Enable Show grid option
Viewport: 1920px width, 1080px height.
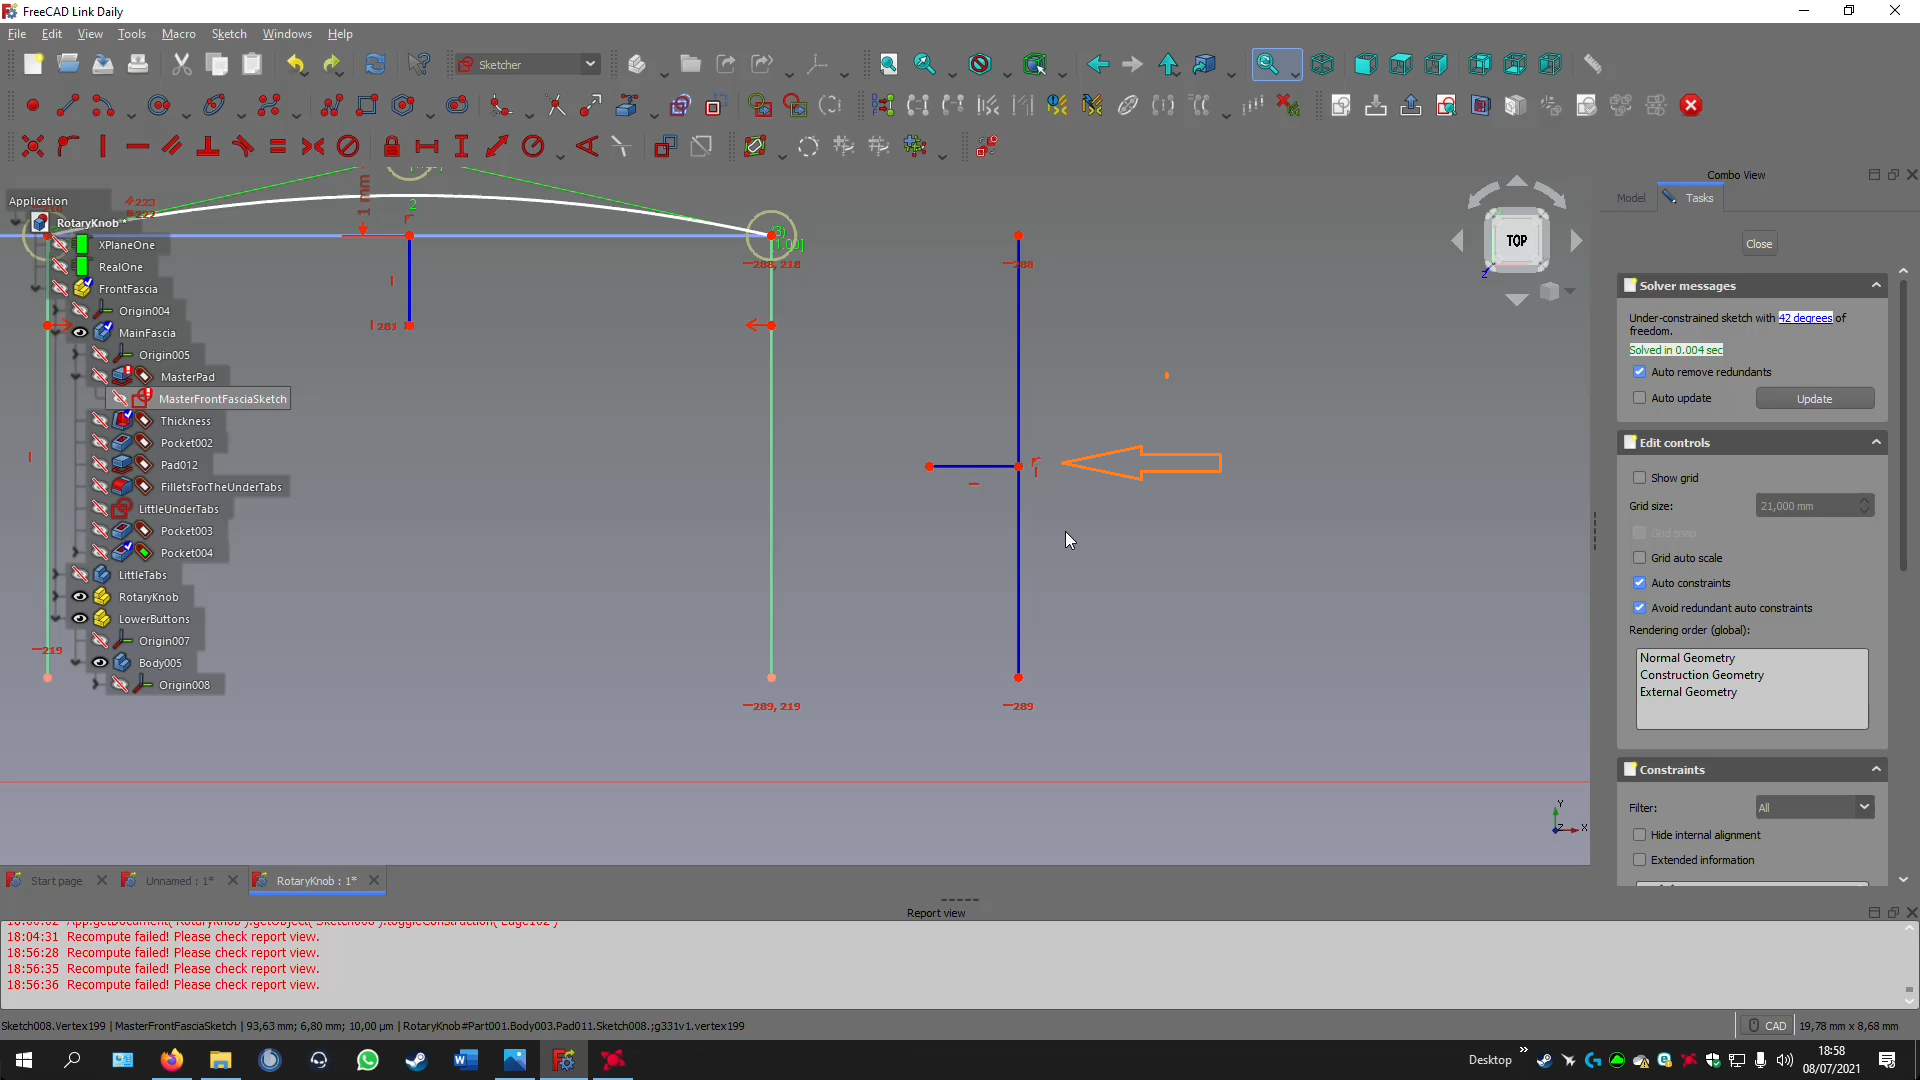pyautogui.click(x=1641, y=477)
